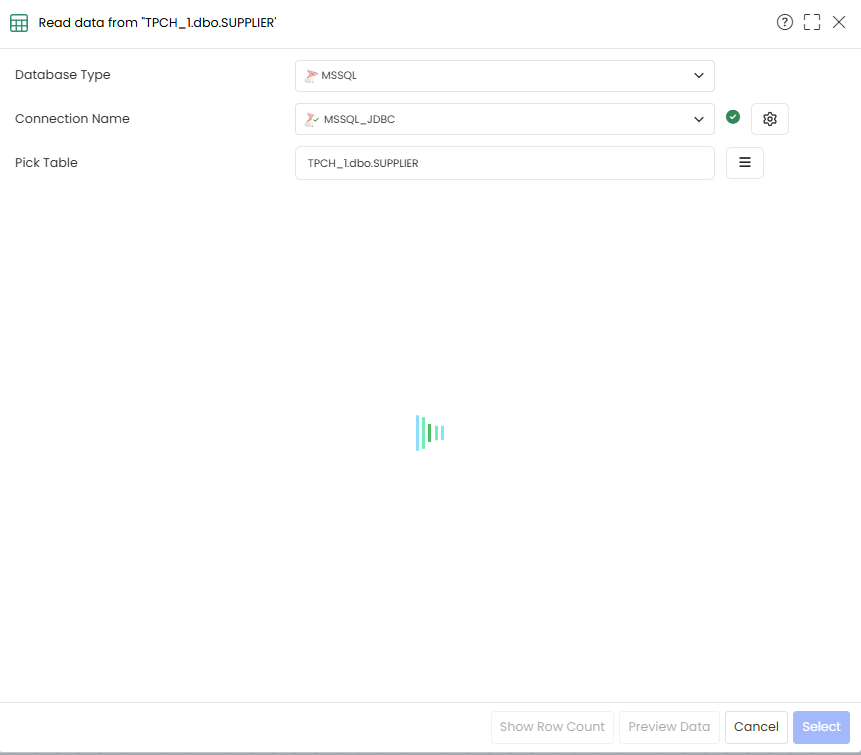Screen dimensions: 861x755
Task: Open the Connection Name MSSQL_JDBC dropdown
Action: 505,119
